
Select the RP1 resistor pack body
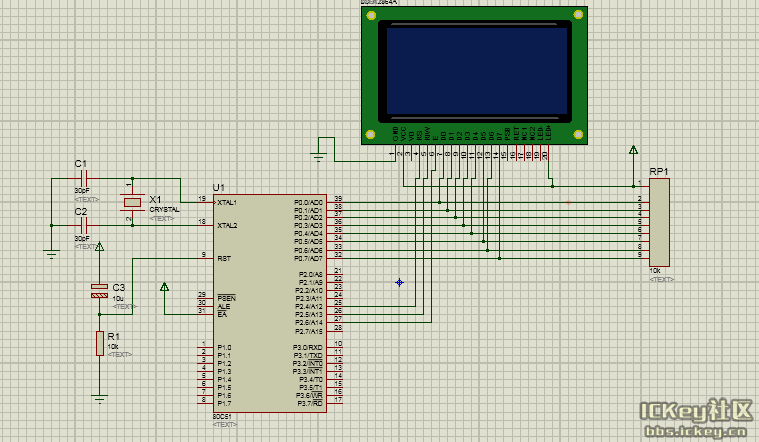659,222
